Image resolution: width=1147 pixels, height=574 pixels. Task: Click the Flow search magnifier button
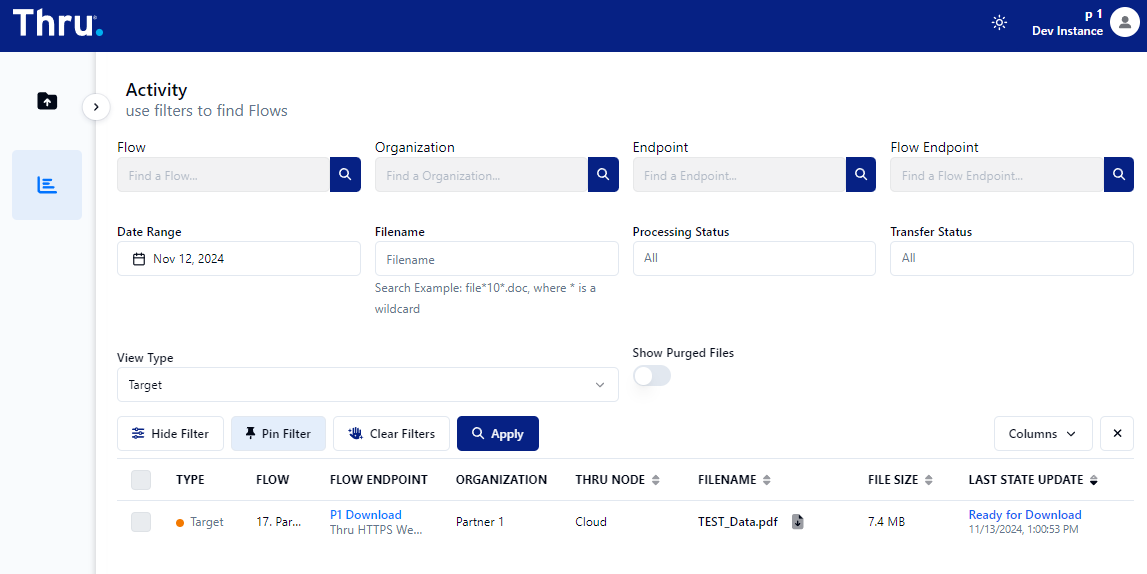(x=344, y=175)
